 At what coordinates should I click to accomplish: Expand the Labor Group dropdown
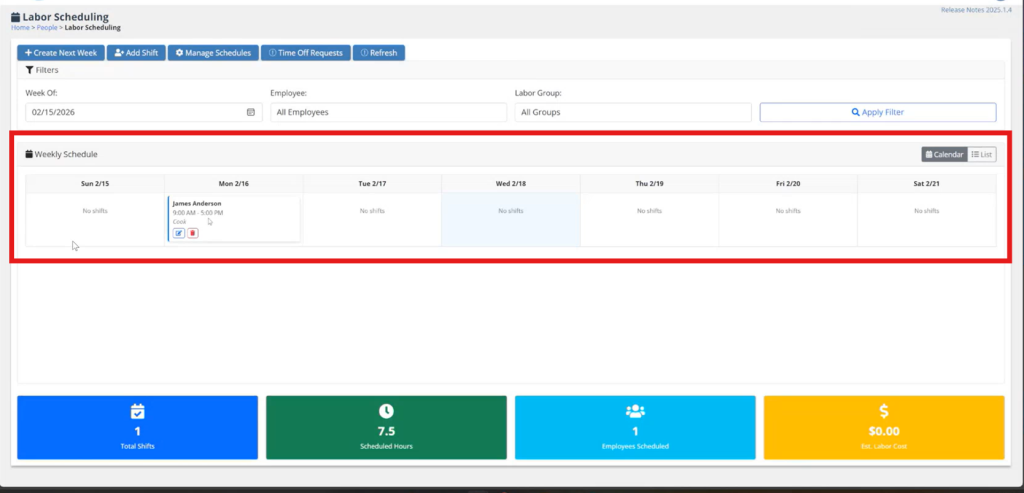tap(632, 112)
